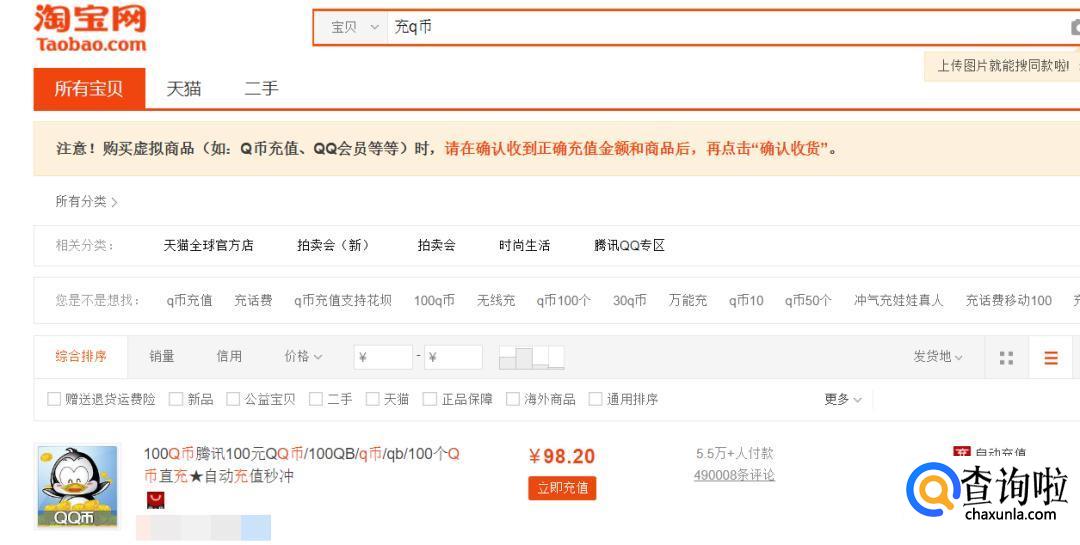
Task: Click the ¥98.20 price text
Action: [x=561, y=456]
